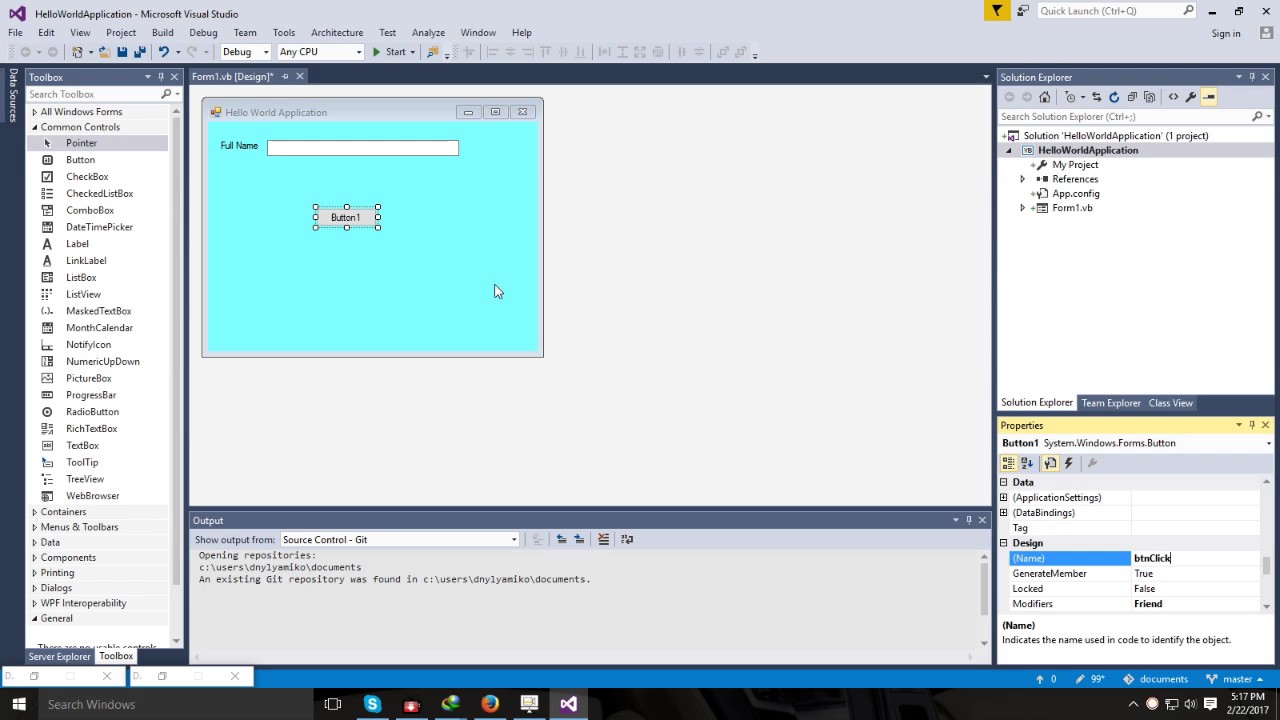The width and height of the screenshot is (1280, 720).
Task: Toggle word wrap icon in Output panel
Action: [x=627, y=539]
